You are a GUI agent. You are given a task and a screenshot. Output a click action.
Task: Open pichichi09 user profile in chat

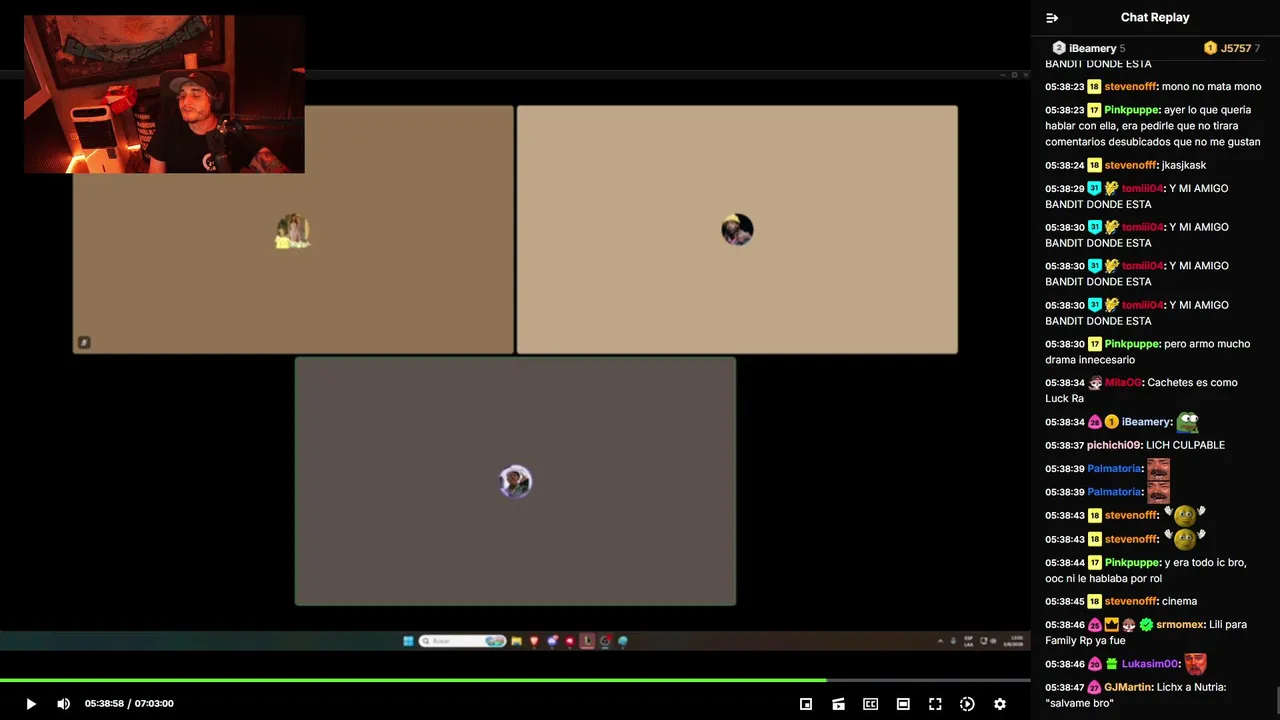click(x=1114, y=445)
